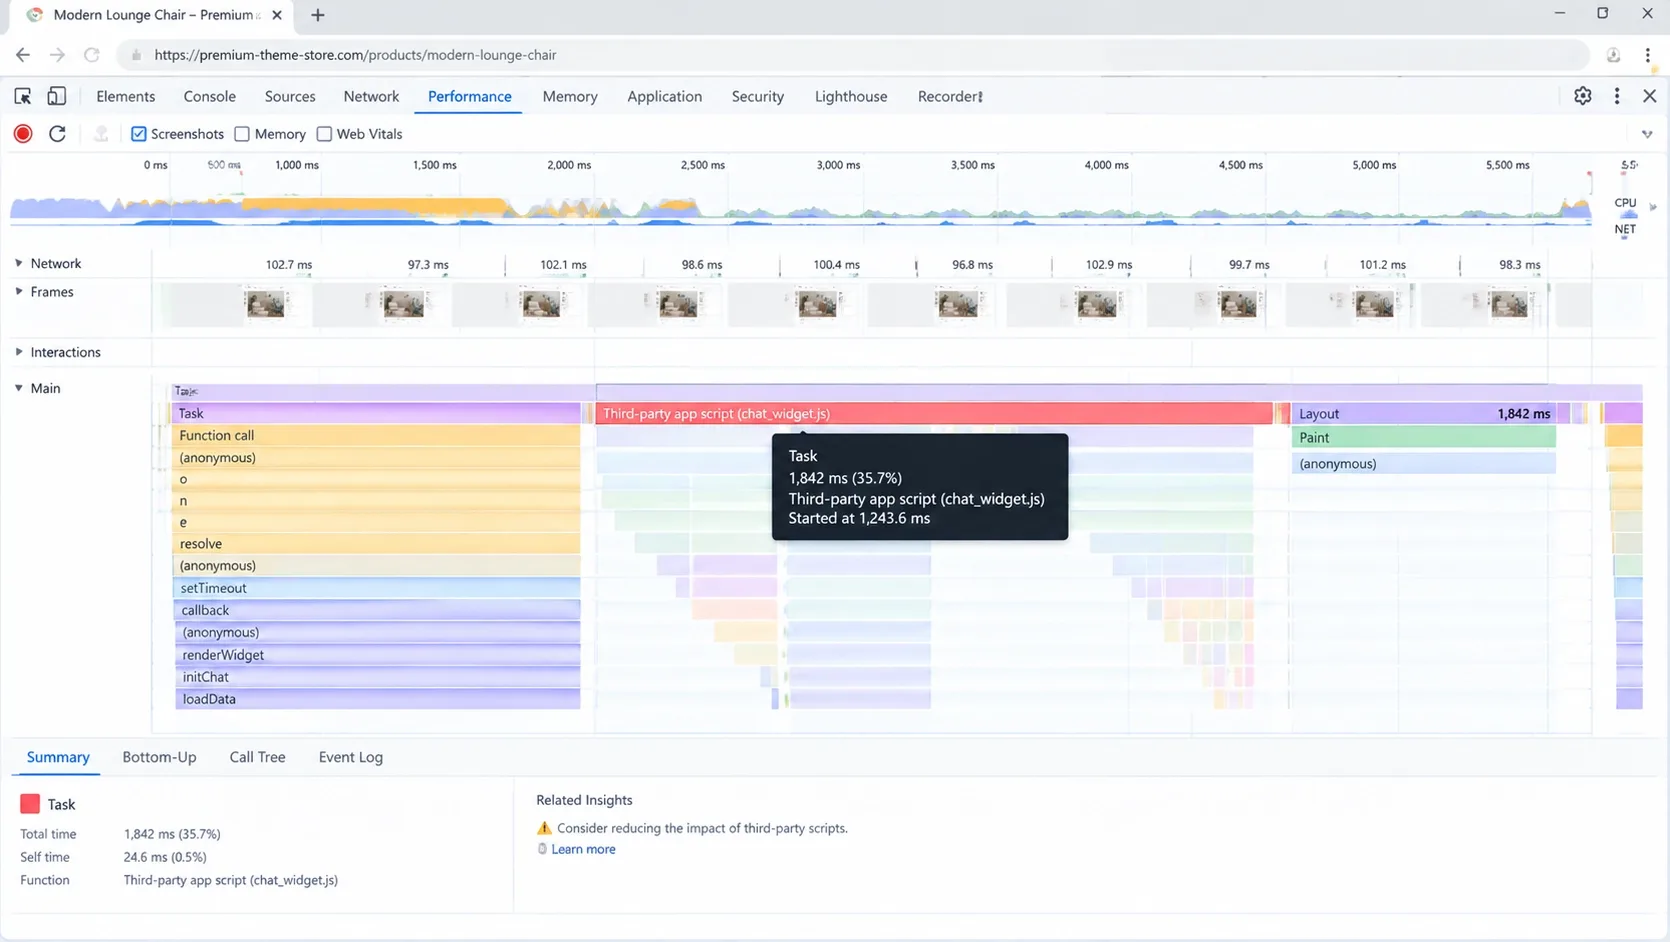The width and height of the screenshot is (1670, 942).
Task: Click the upload profile icon
Action: click(101, 134)
